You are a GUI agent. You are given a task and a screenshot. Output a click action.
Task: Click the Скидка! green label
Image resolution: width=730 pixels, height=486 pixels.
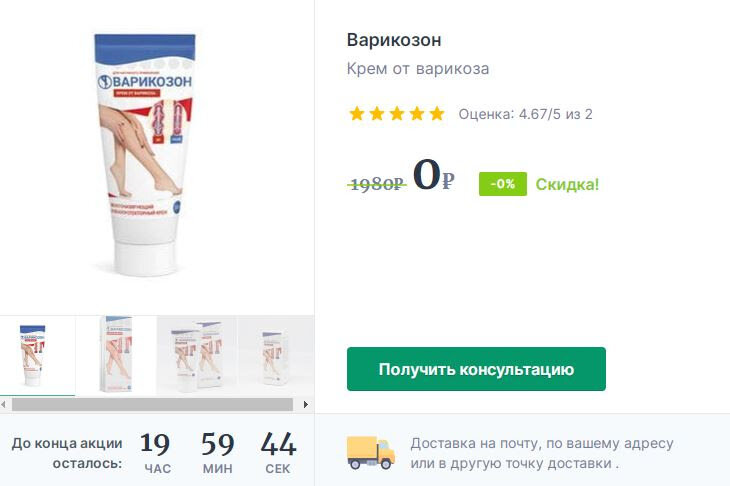(567, 184)
